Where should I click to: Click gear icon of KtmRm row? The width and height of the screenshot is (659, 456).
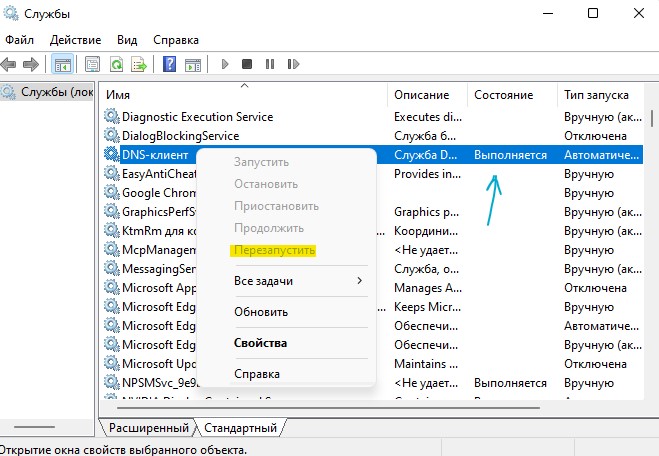click(x=112, y=230)
